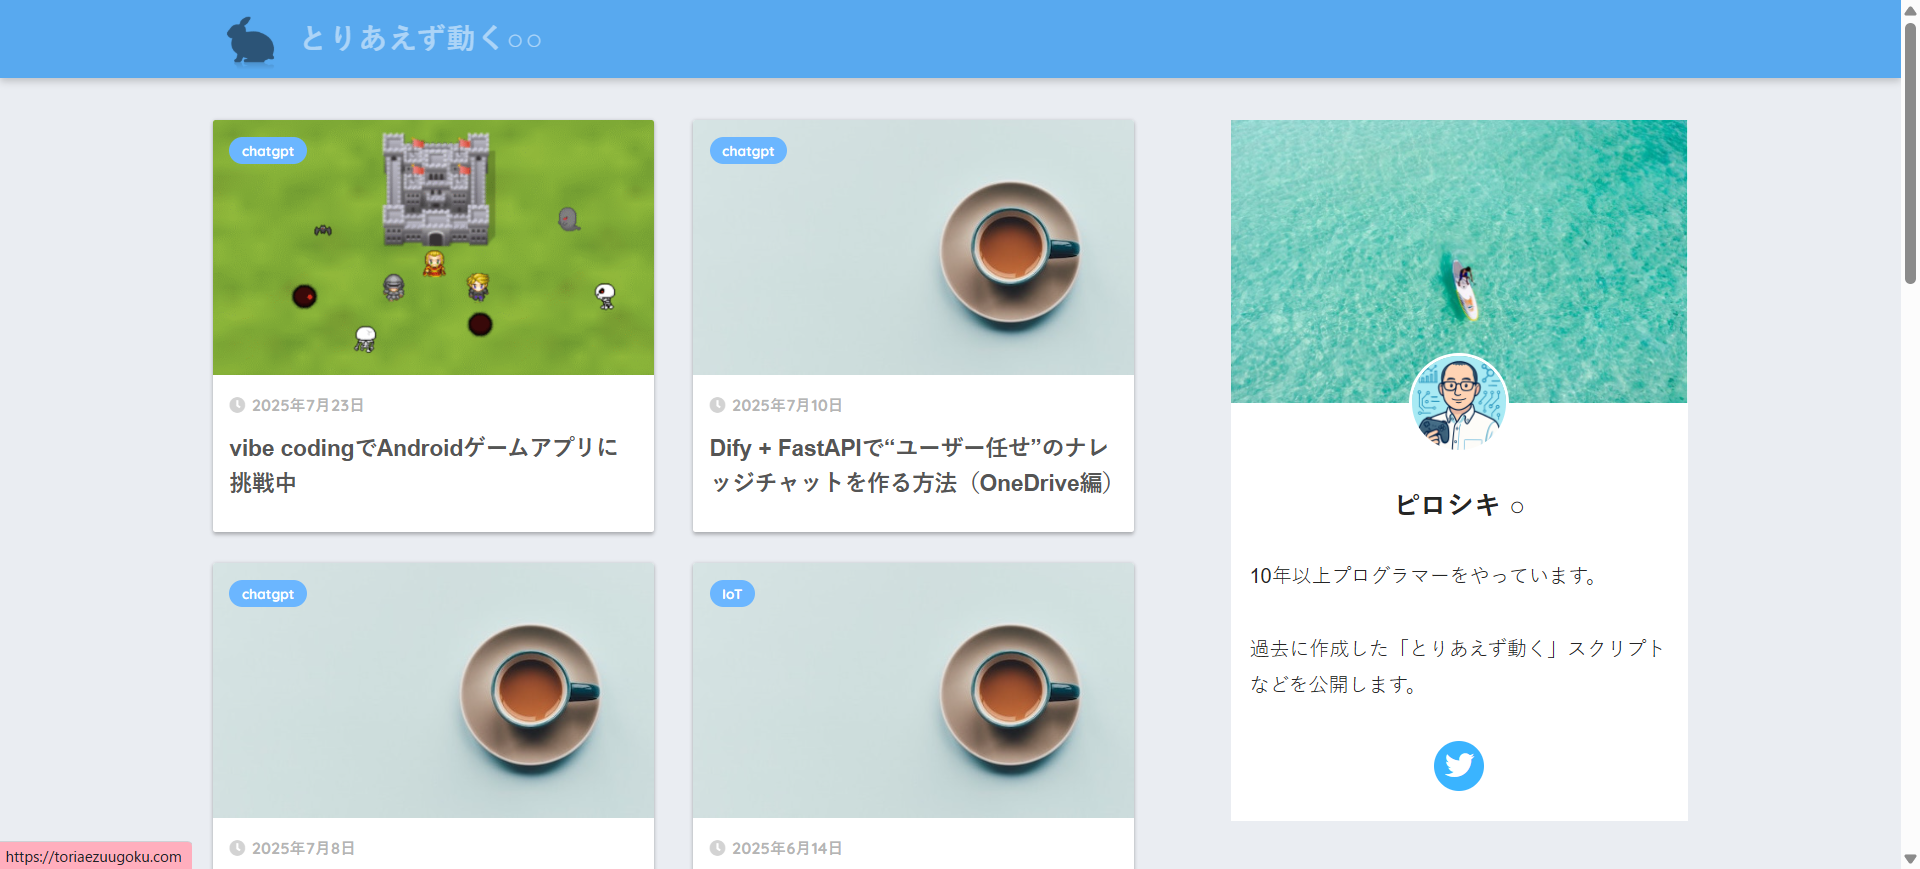Click the scrollbar down arrow
Screen dimensions: 1920x869
coord(1910,859)
